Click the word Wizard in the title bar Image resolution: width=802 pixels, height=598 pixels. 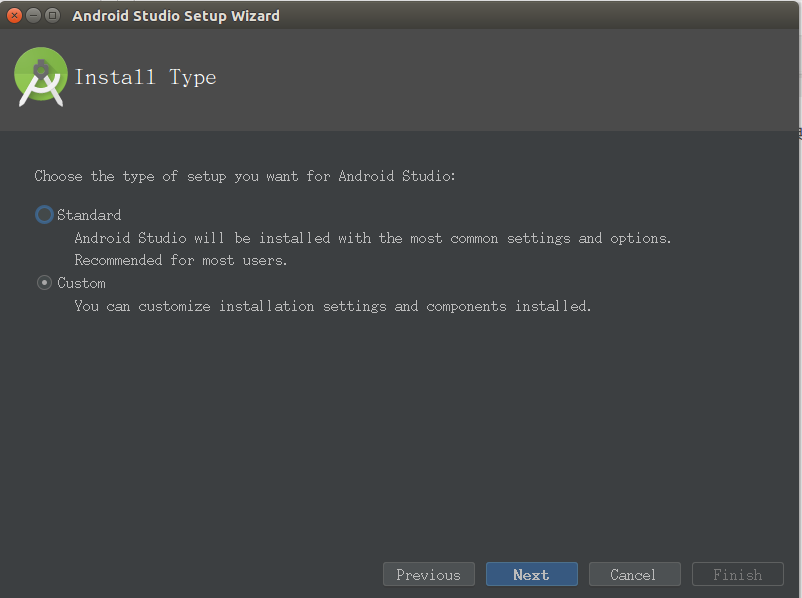click(x=255, y=16)
